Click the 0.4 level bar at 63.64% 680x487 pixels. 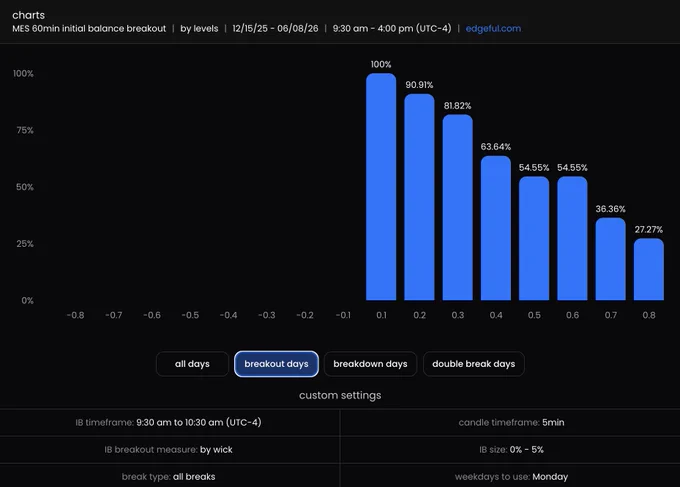tap(496, 228)
